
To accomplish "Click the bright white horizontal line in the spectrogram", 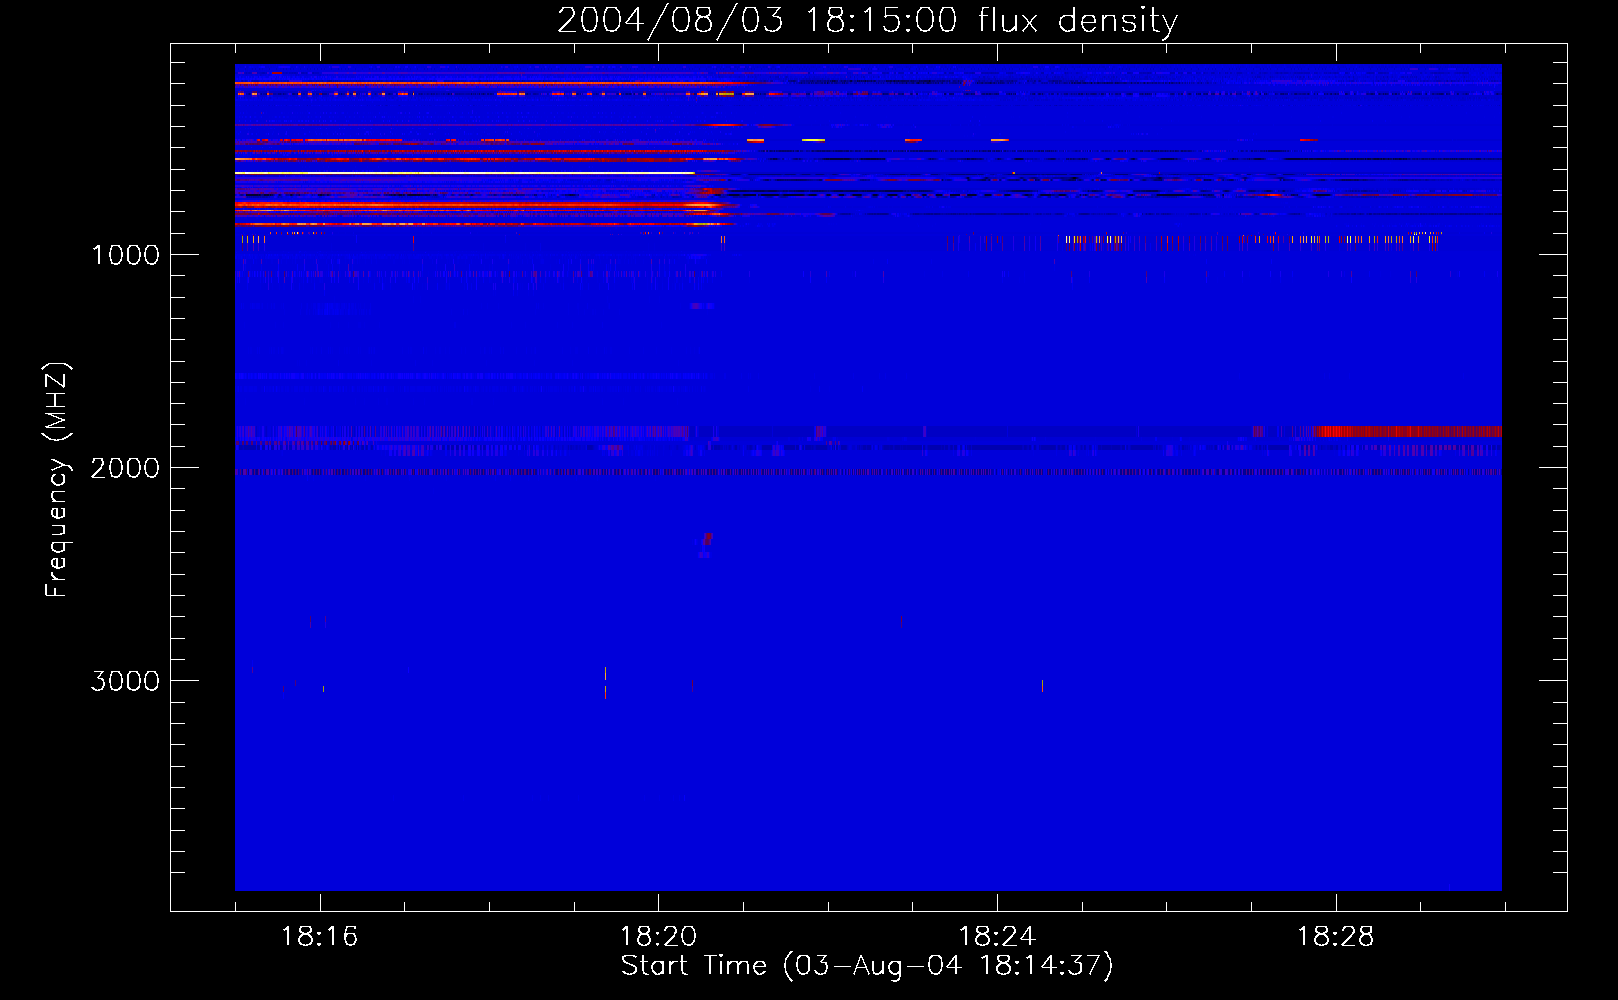I will pyautogui.click(x=465, y=173).
